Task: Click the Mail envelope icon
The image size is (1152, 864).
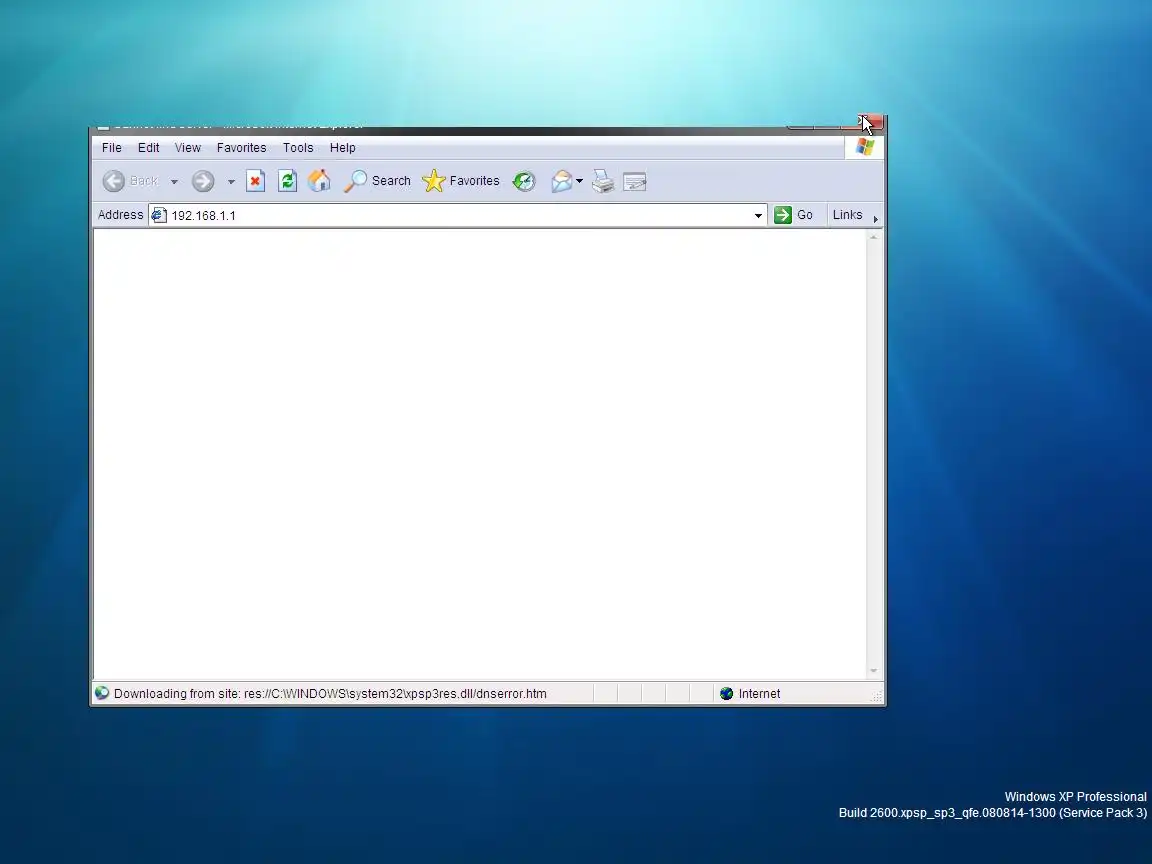Action: click(x=562, y=181)
